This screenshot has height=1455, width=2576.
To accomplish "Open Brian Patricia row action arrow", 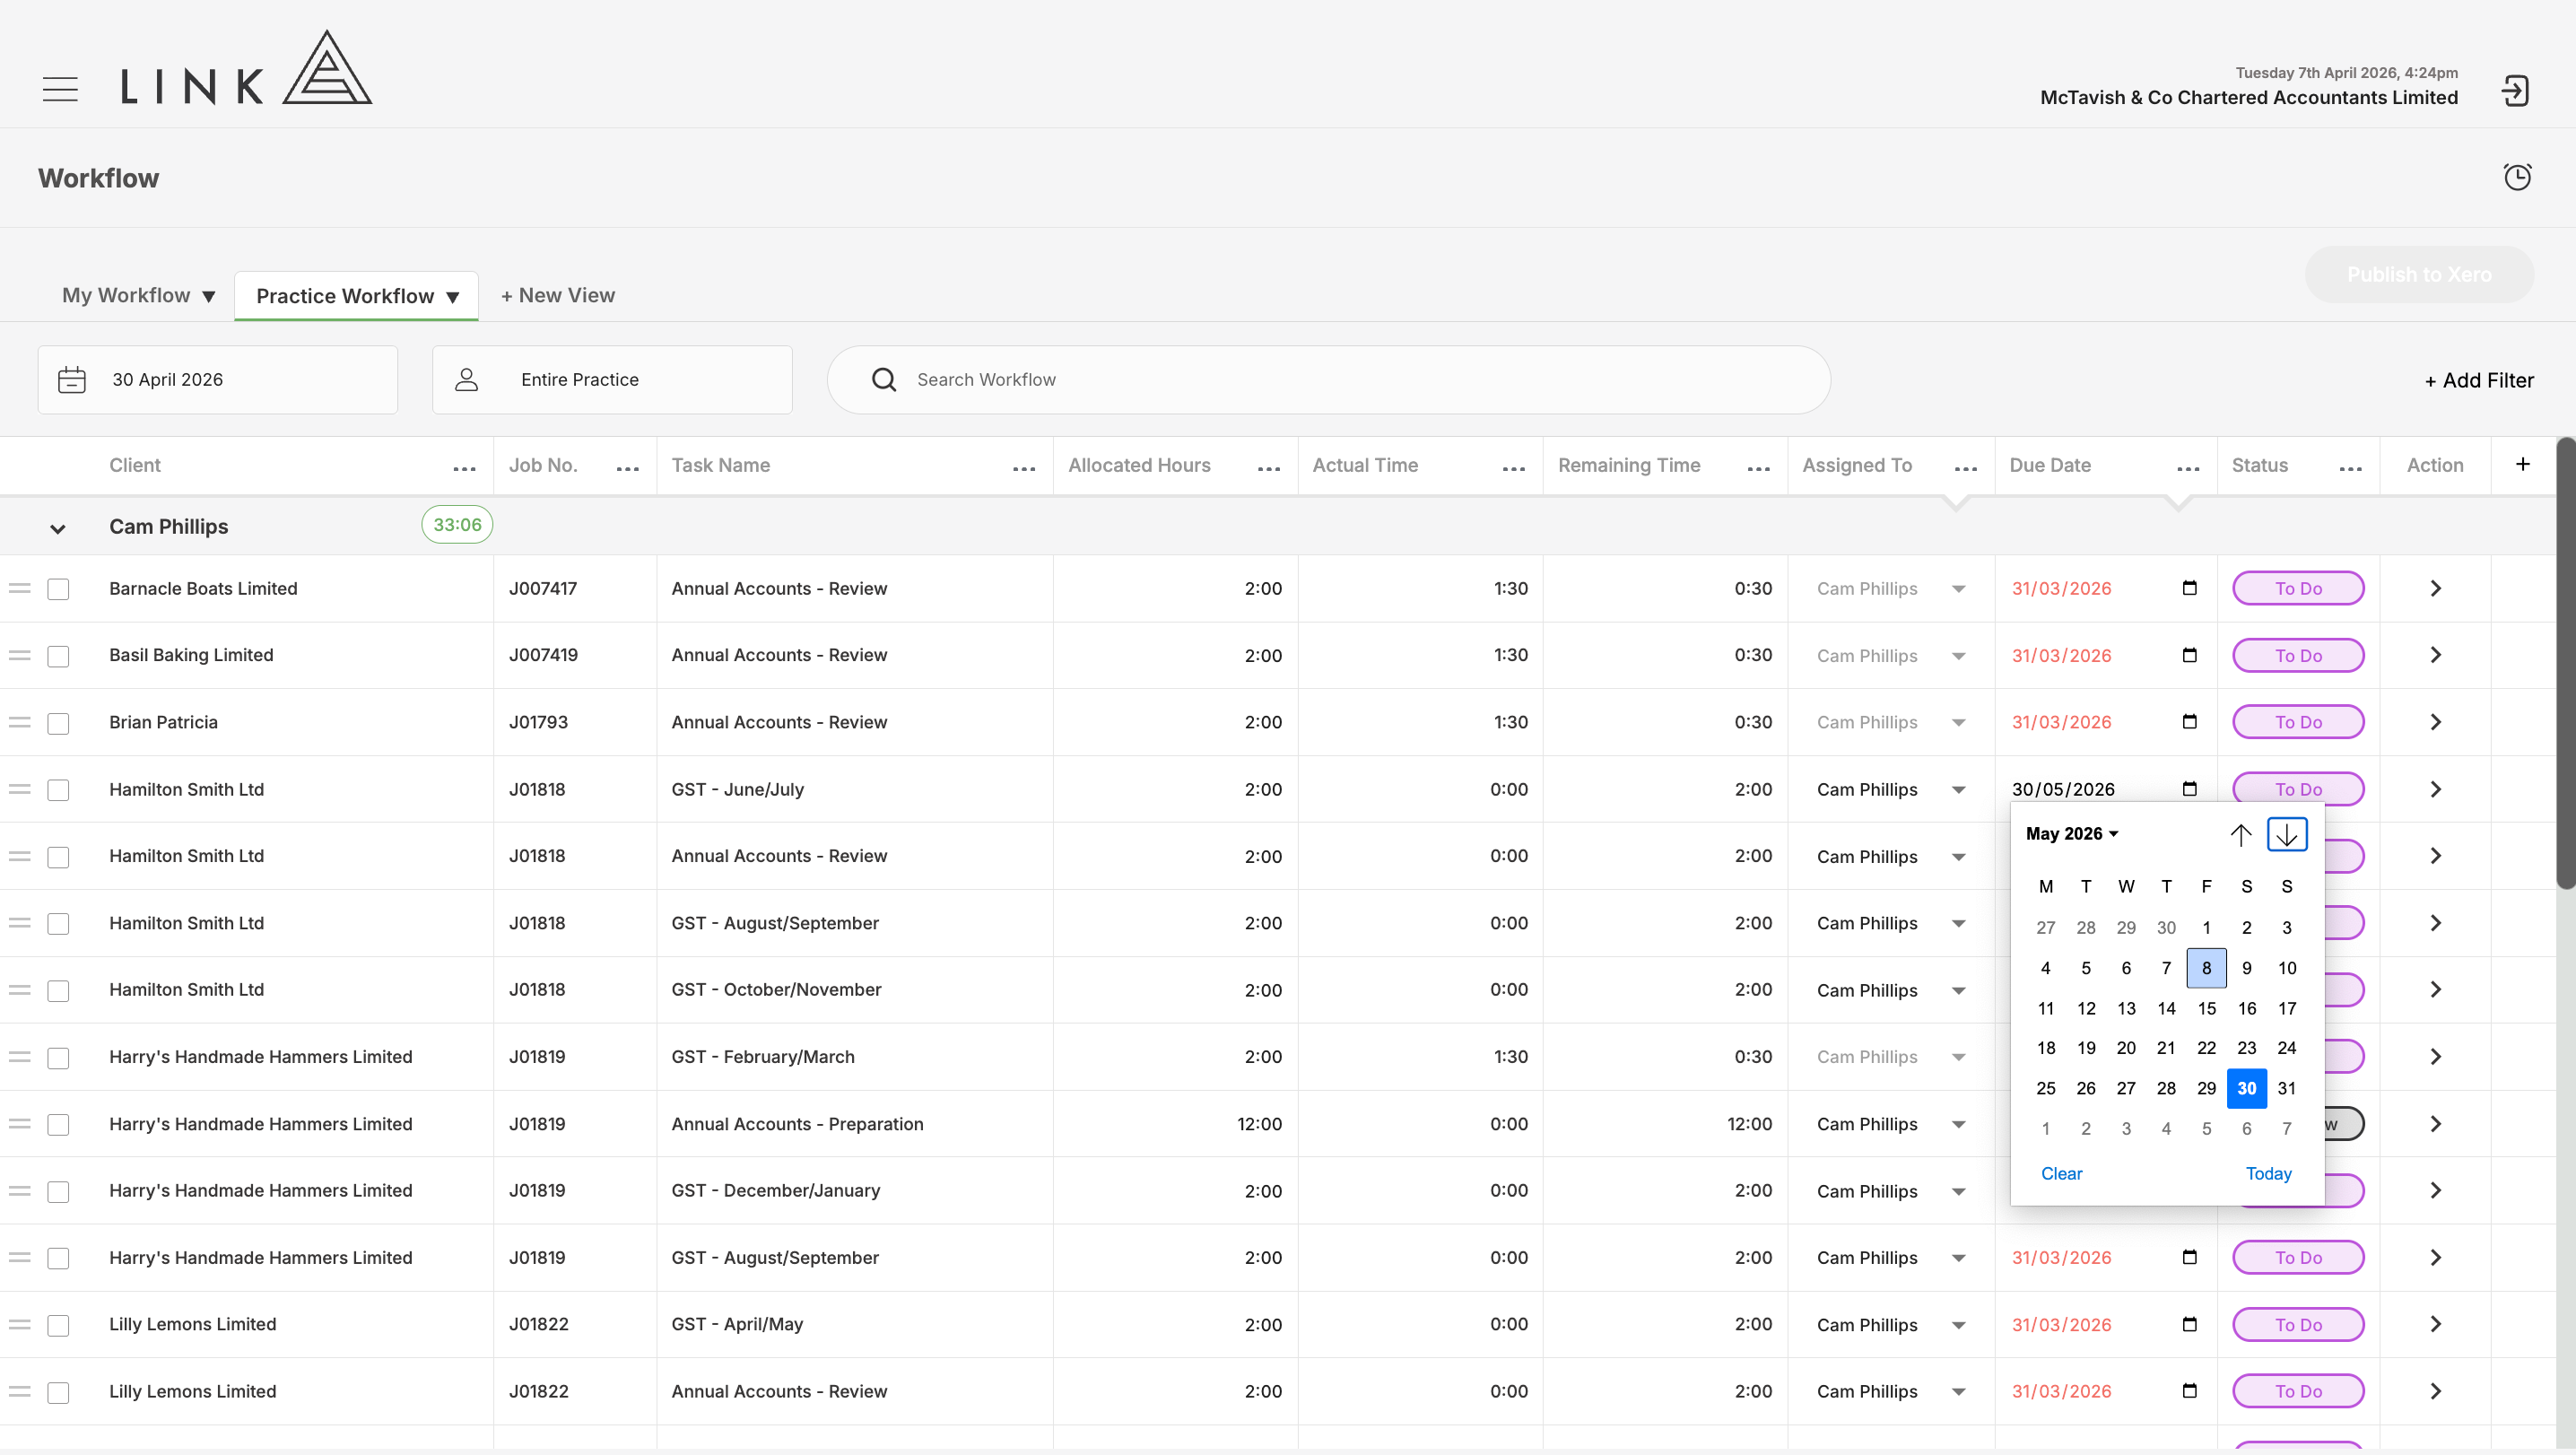I will pyautogui.click(x=2436, y=722).
